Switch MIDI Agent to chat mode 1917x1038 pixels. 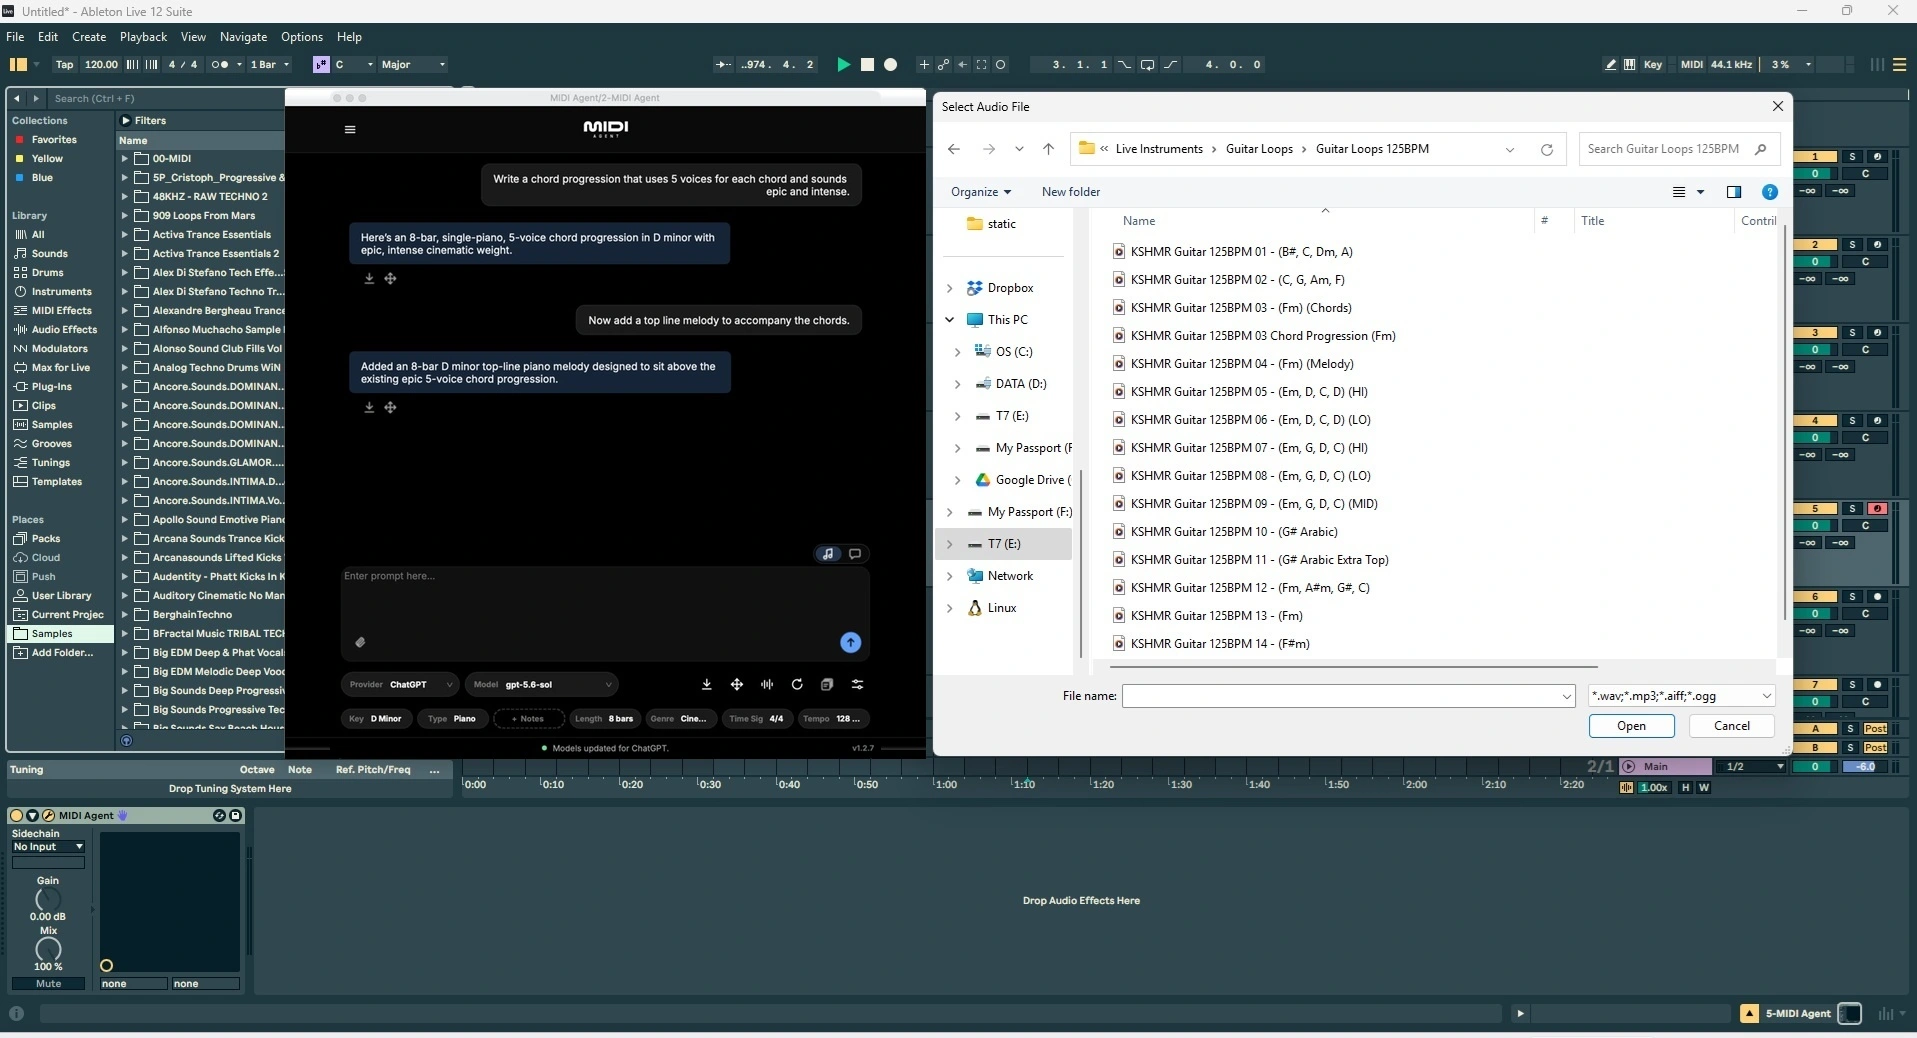855,554
